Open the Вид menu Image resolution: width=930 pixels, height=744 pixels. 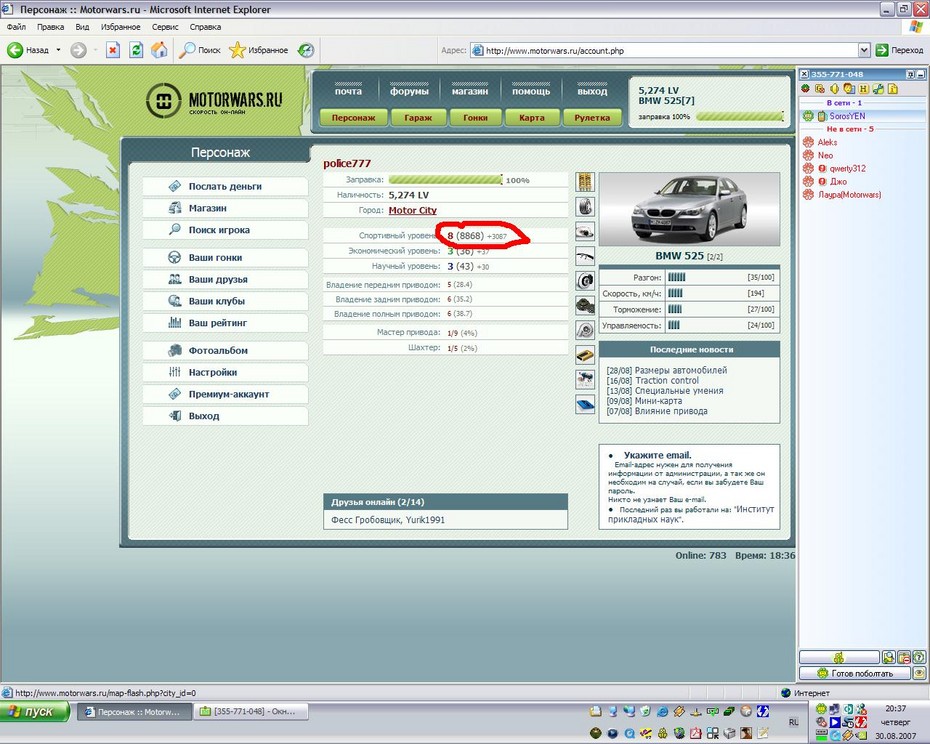[82, 27]
